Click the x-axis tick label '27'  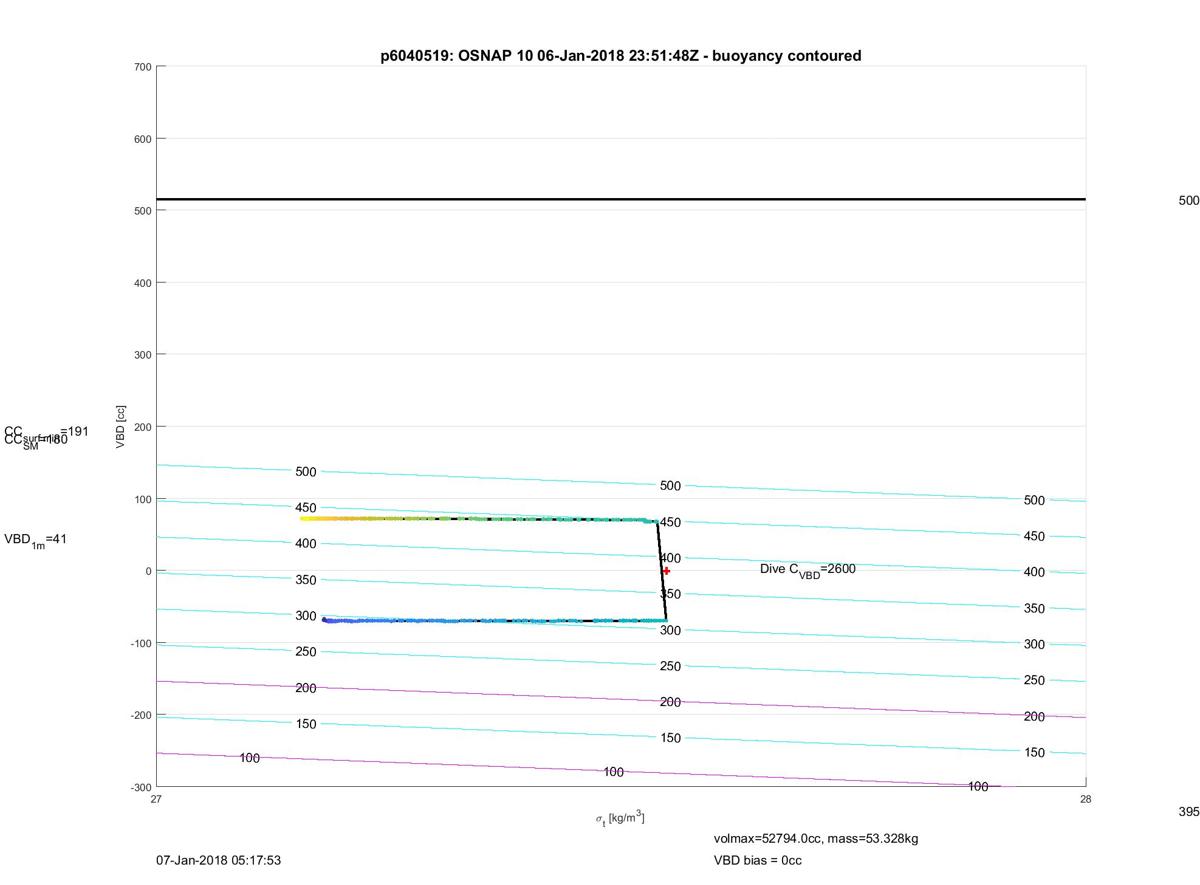coord(157,799)
